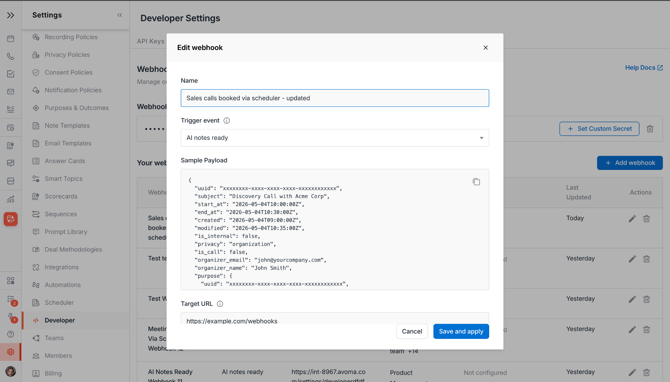This screenshot has width=670, height=382.
Task: Expand the left navigation rail using the double-chevron icon
Action: (10, 15)
